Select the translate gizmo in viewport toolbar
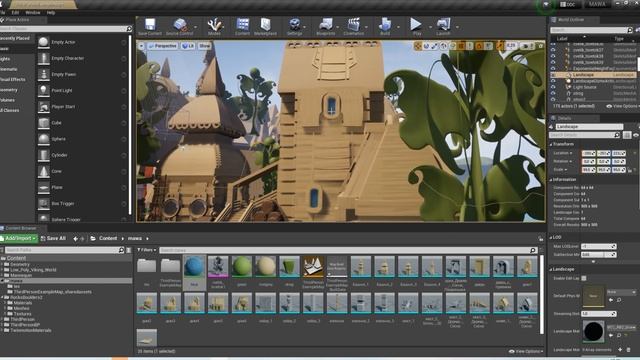Screen dimensions: 640x360 (418, 46)
